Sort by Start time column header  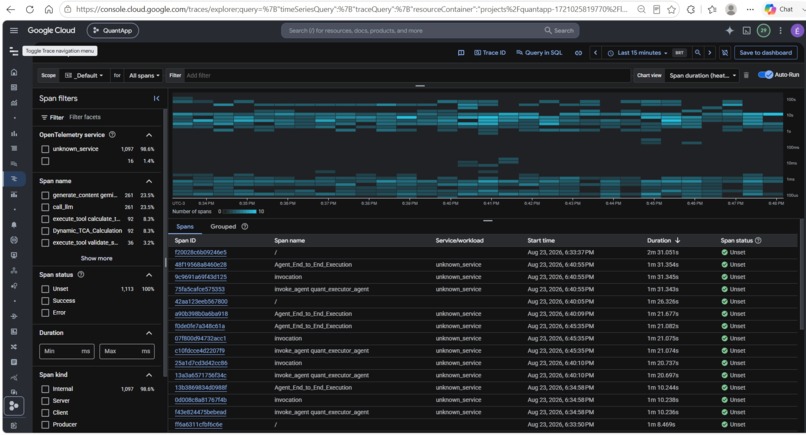tap(541, 240)
